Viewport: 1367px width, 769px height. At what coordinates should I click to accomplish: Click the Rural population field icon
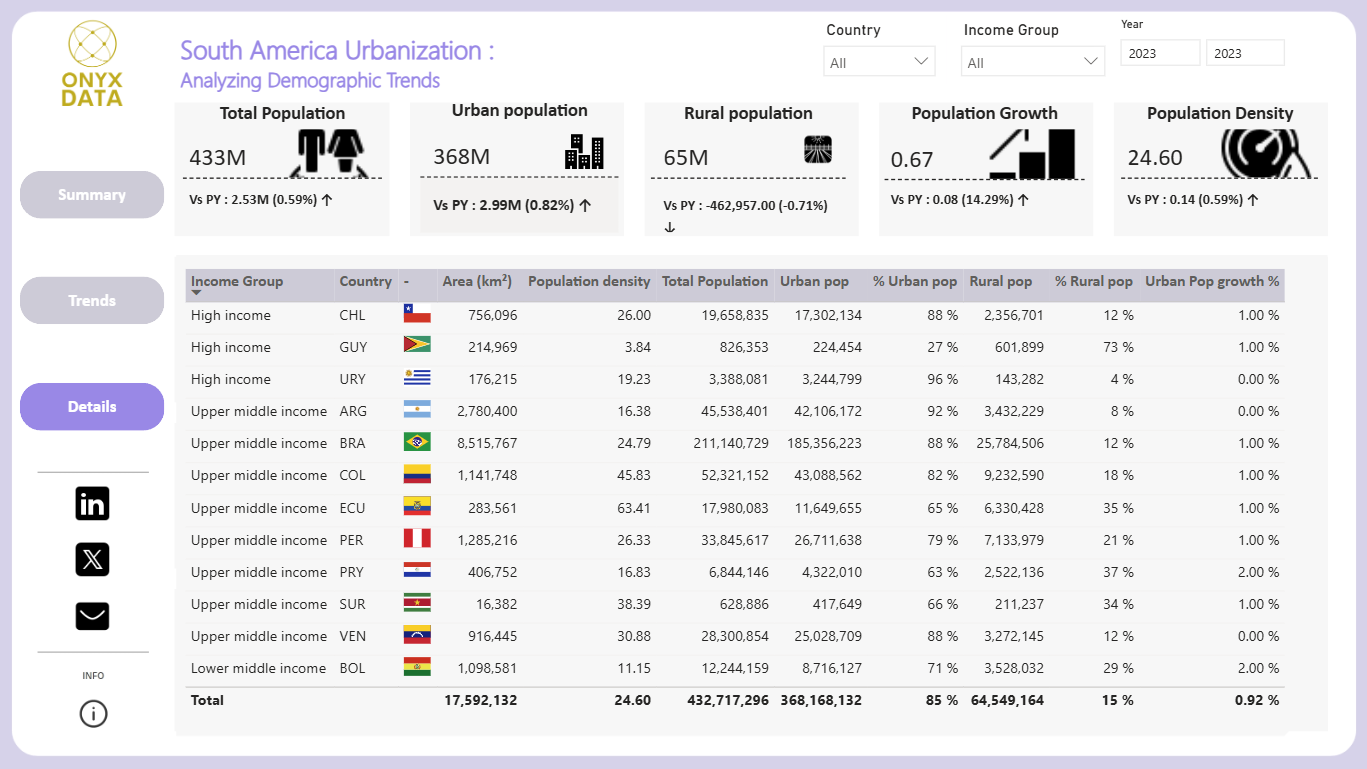point(818,149)
